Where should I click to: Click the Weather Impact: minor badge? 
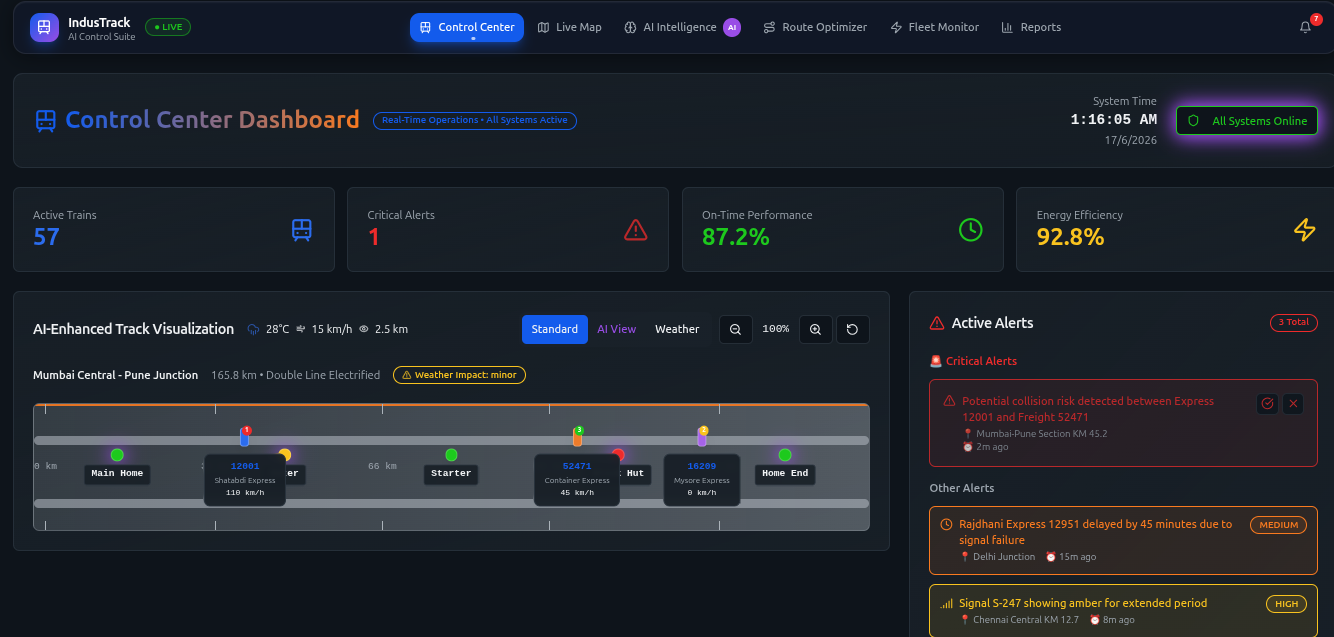point(459,375)
